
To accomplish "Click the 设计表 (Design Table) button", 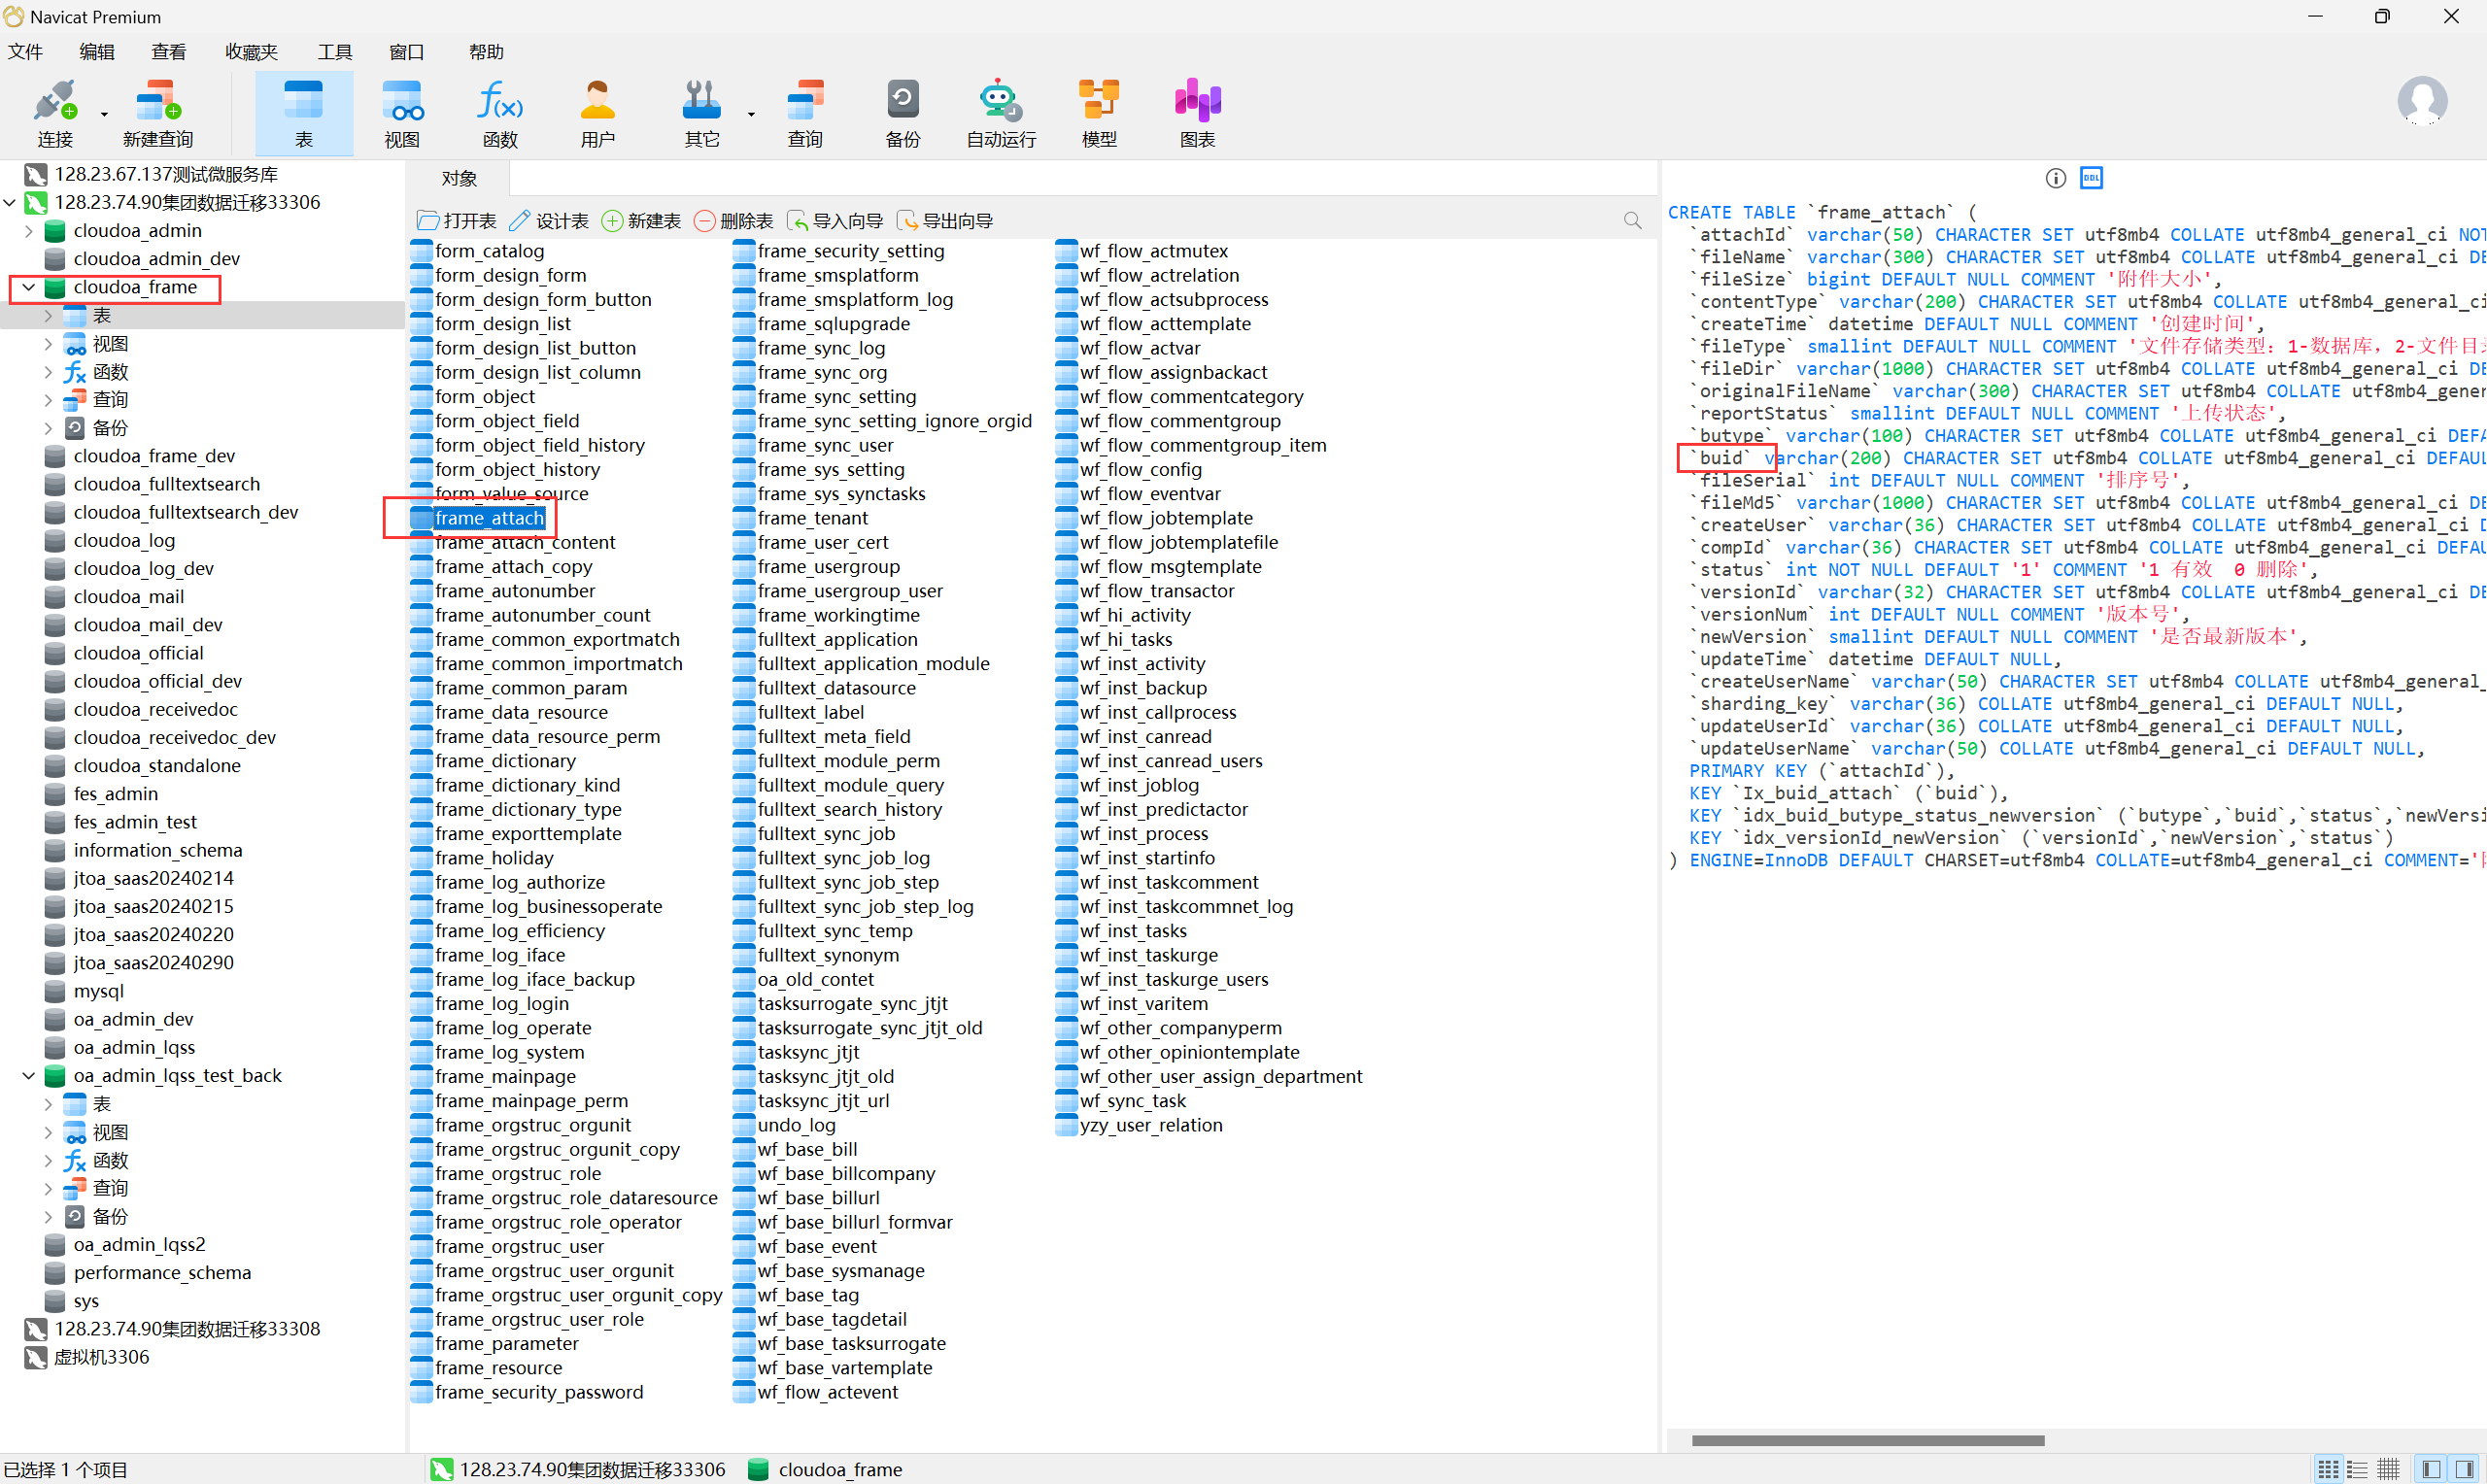I will 549,221.
